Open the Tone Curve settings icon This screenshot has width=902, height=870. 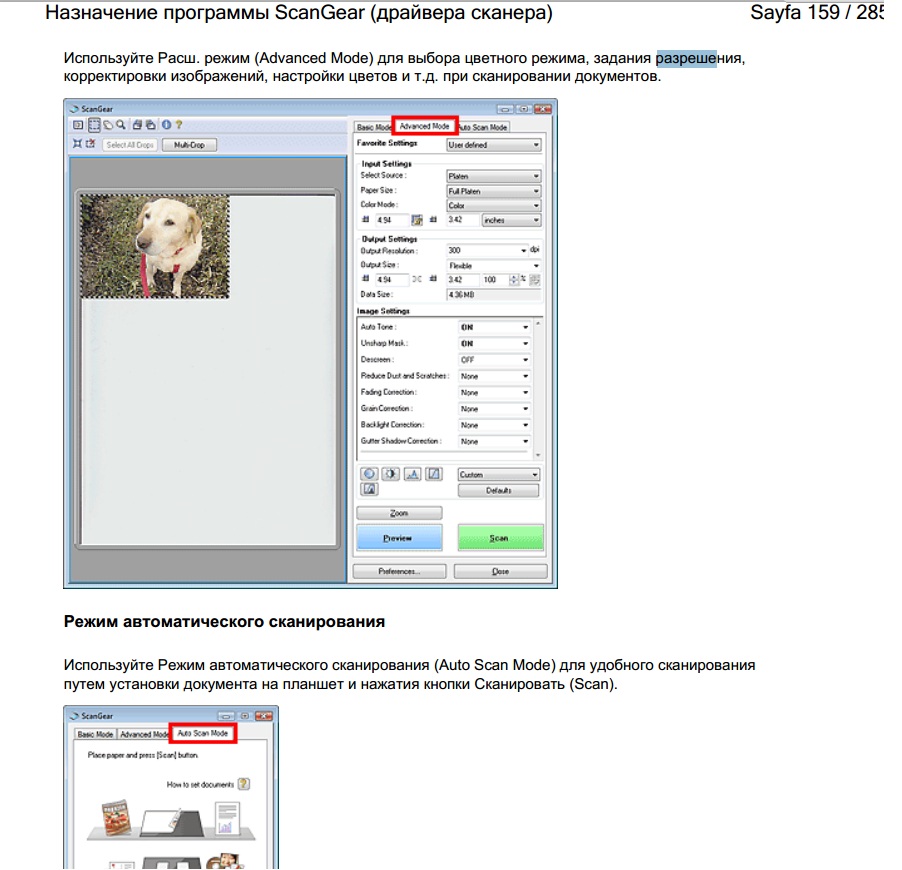[435, 474]
